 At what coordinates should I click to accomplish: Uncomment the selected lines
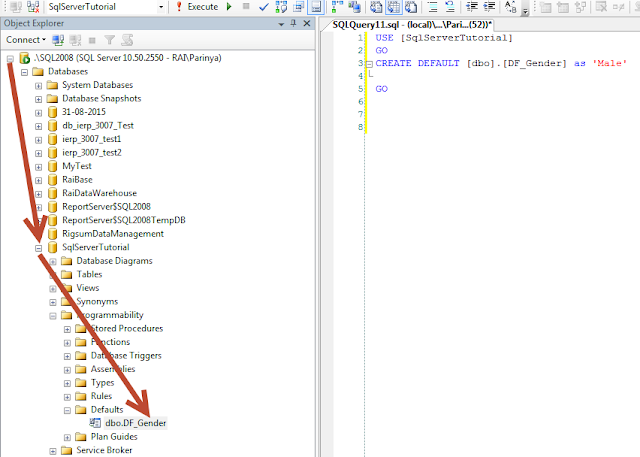450,7
